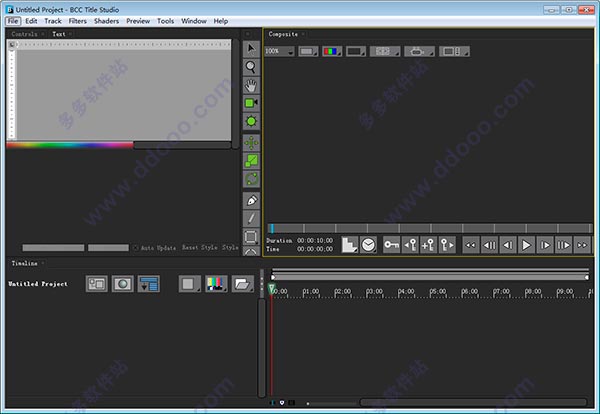Click the 05:00 mark on timeline ruler

click(x=438, y=292)
